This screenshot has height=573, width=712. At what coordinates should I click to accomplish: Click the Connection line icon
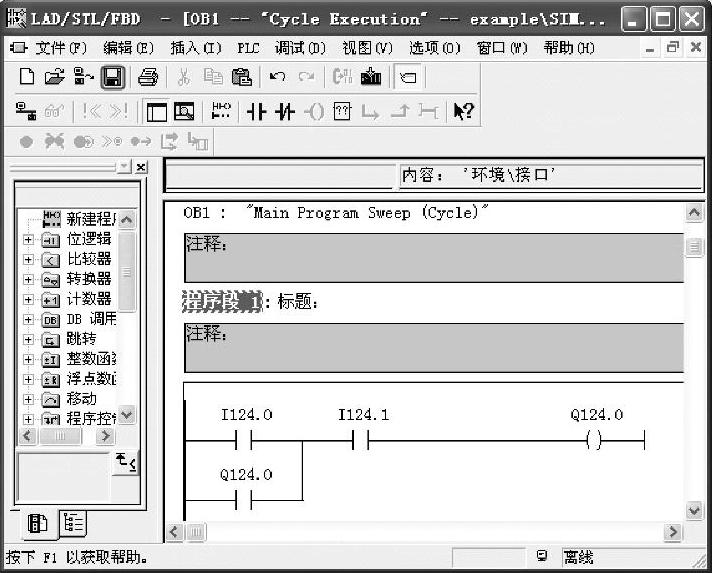click(x=428, y=111)
